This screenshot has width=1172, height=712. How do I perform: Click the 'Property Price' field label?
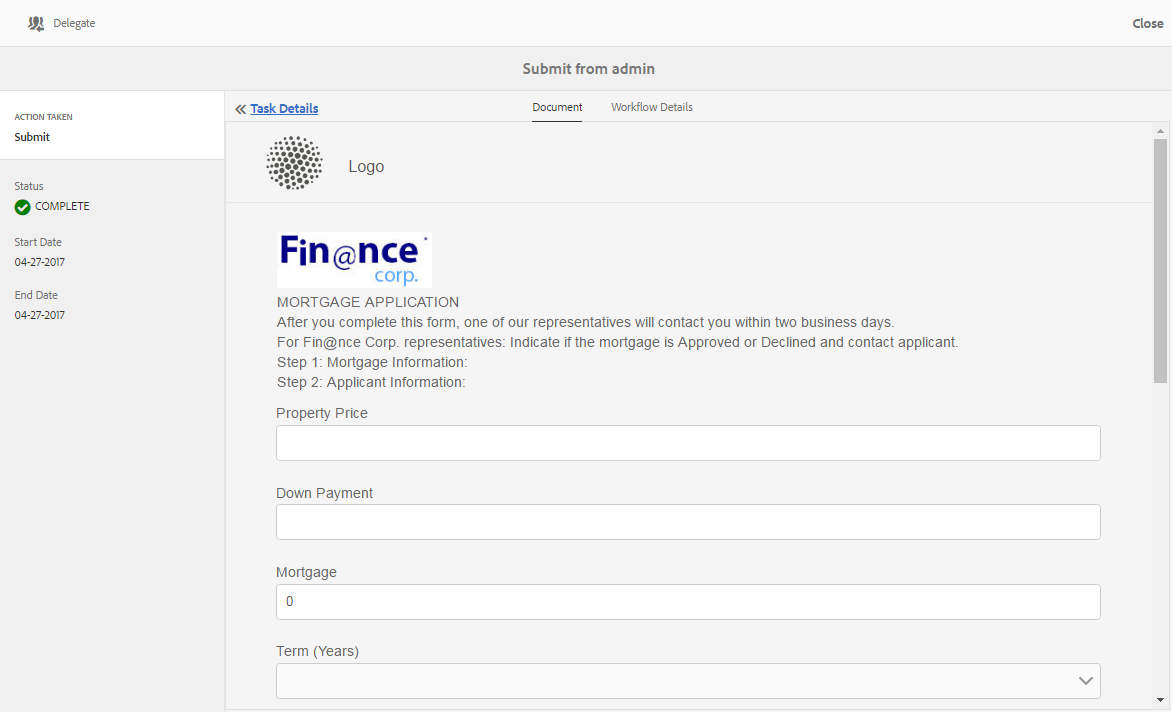(321, 413)
